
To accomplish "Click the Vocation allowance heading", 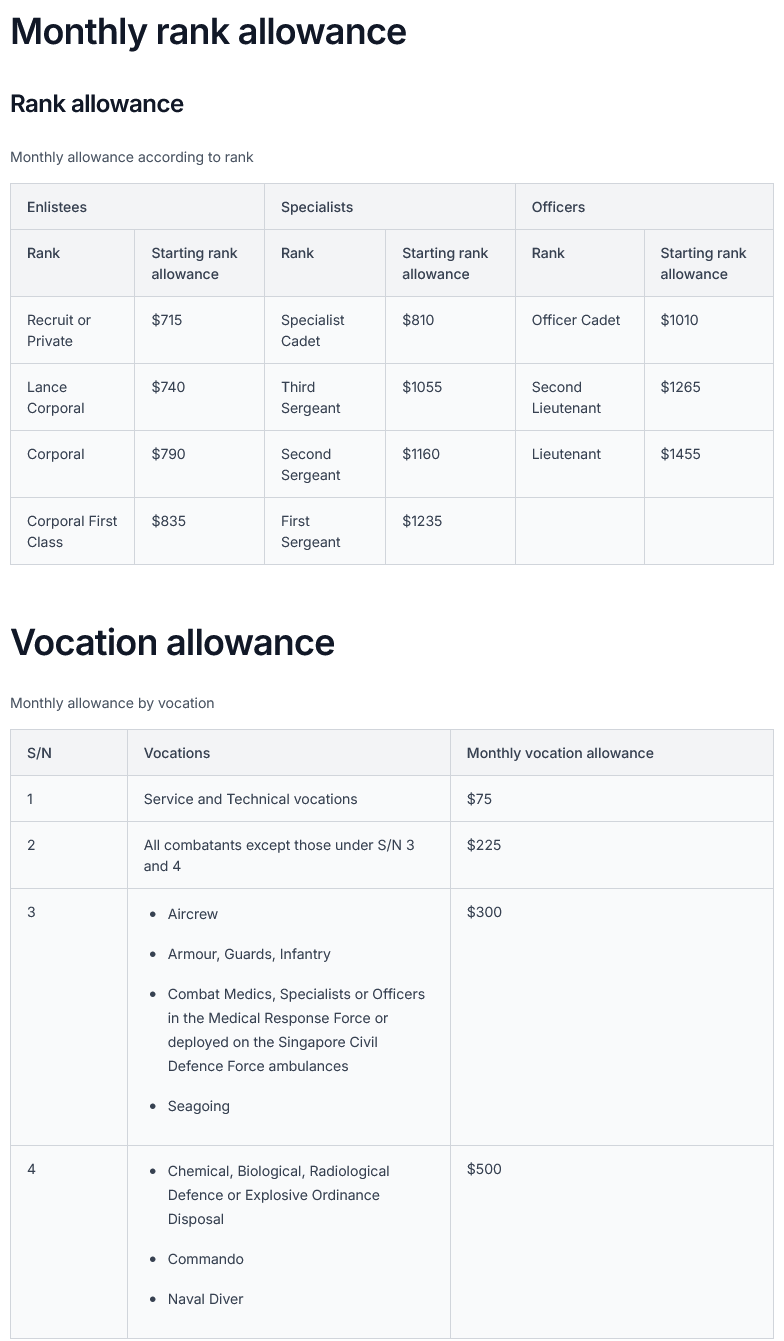I will 172,642.
